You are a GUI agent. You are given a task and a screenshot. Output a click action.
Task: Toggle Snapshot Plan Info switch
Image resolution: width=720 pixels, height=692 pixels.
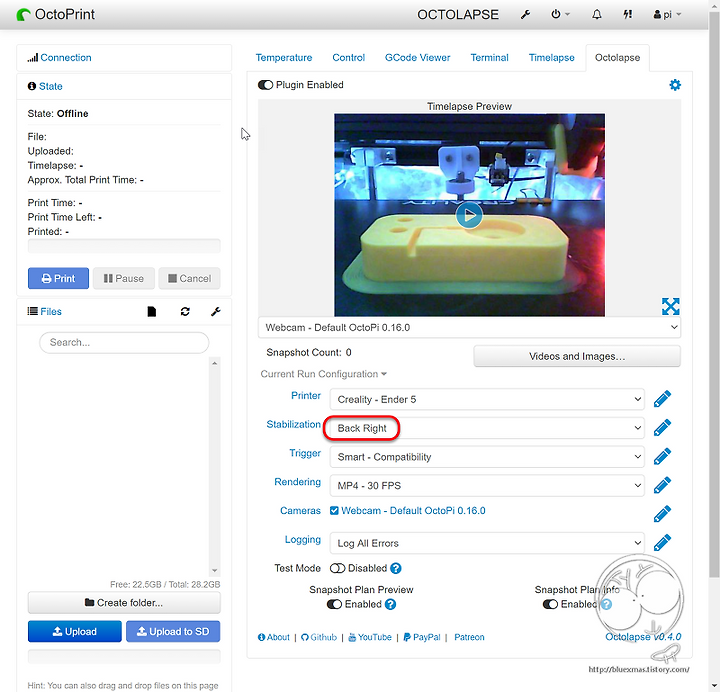pos(550,604)
